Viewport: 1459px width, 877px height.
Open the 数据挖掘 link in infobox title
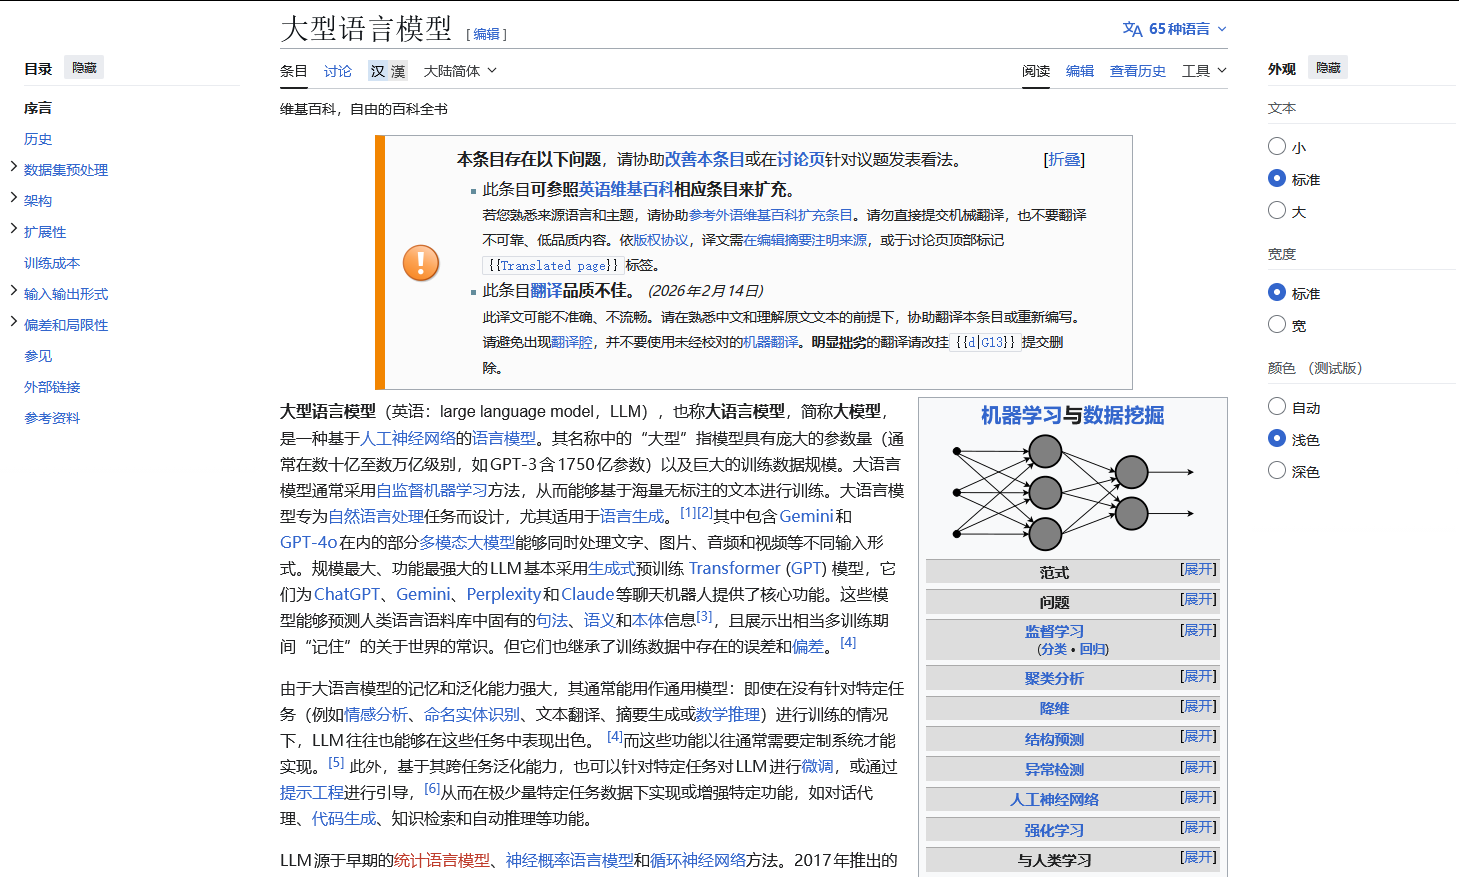coord(1124,415)
